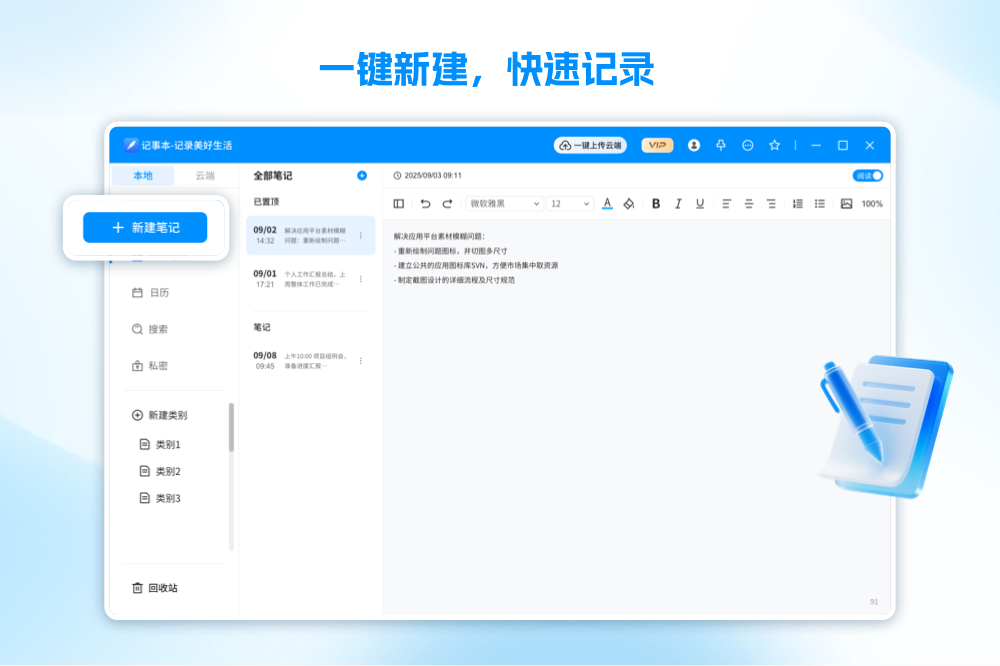The image size is (1000, 666).
Task: Click the note text line mentioning SVN
Action: click(x=476, y=265)
